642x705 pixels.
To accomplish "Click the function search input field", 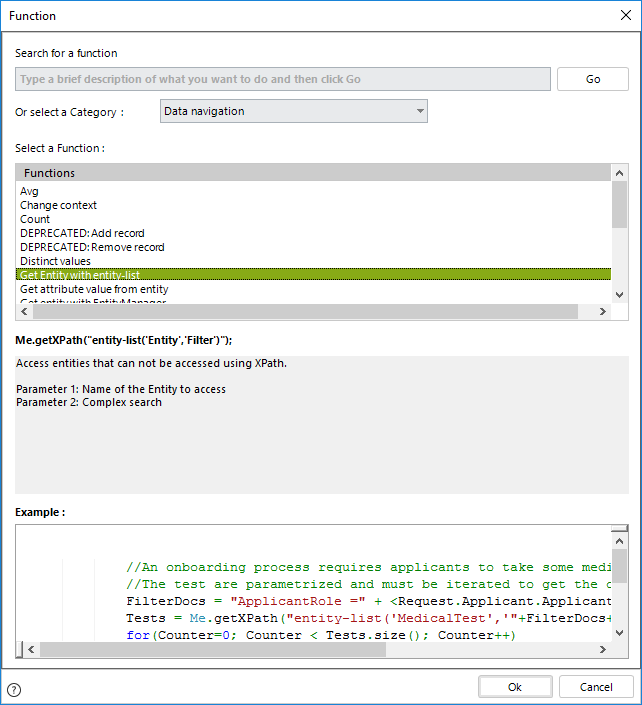I will tap(282, 79).
